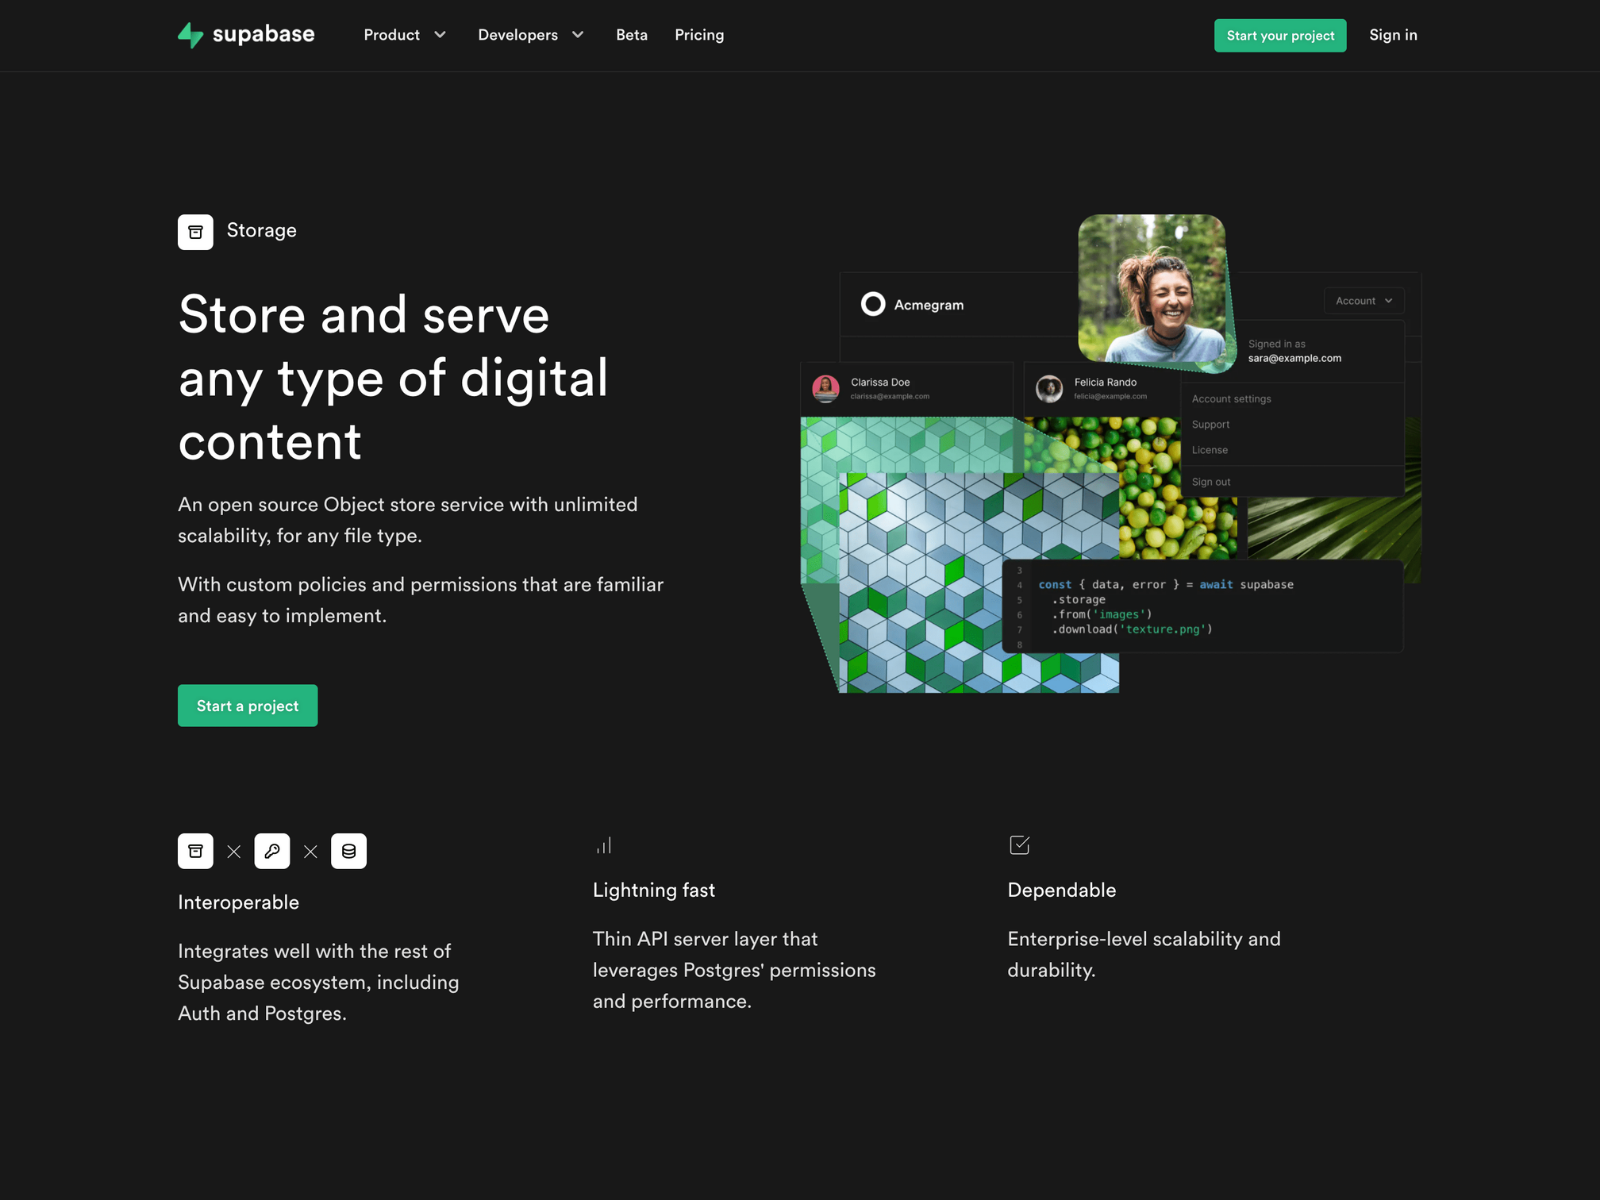Image resolution: width=1600 pixels, height=1200 pixels.
Task: Open the Pricing page
Action: [699, 35]
